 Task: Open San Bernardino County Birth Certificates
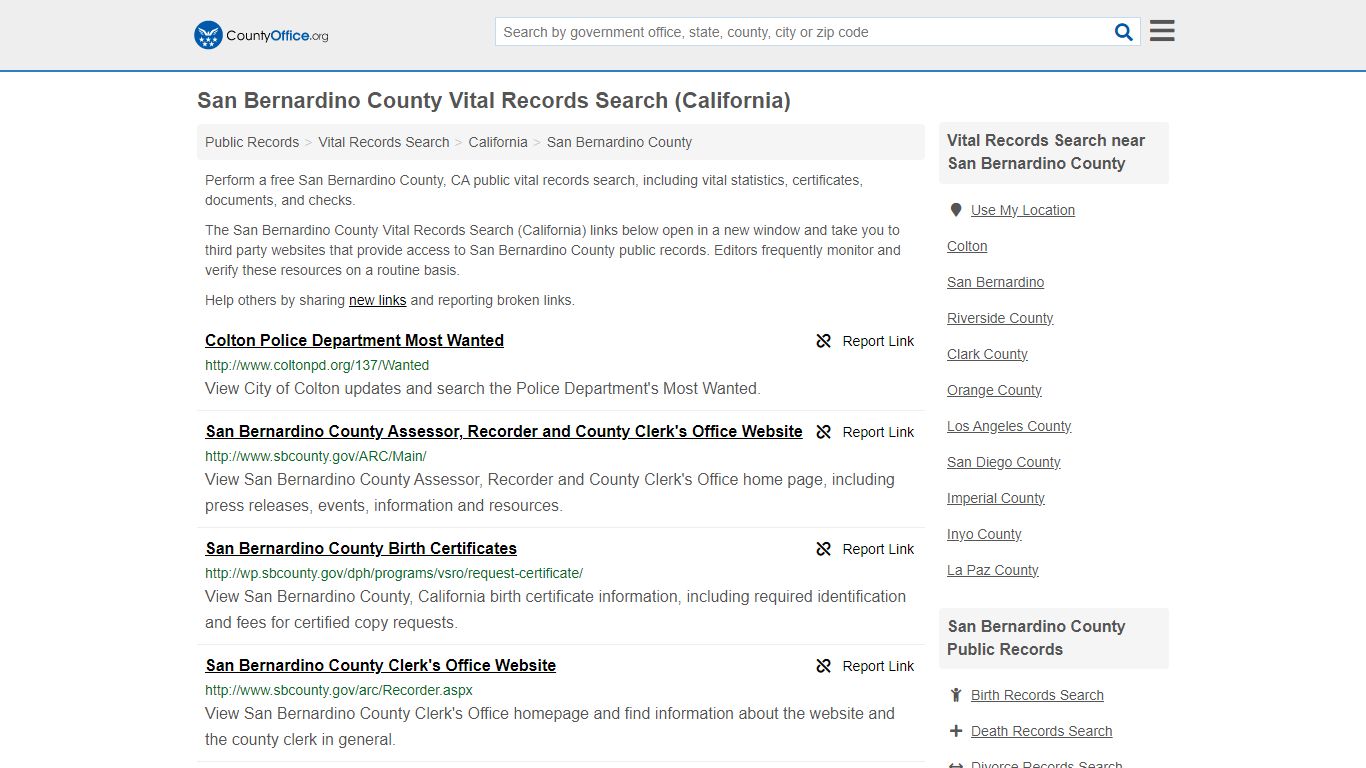[x=361, y=548]
